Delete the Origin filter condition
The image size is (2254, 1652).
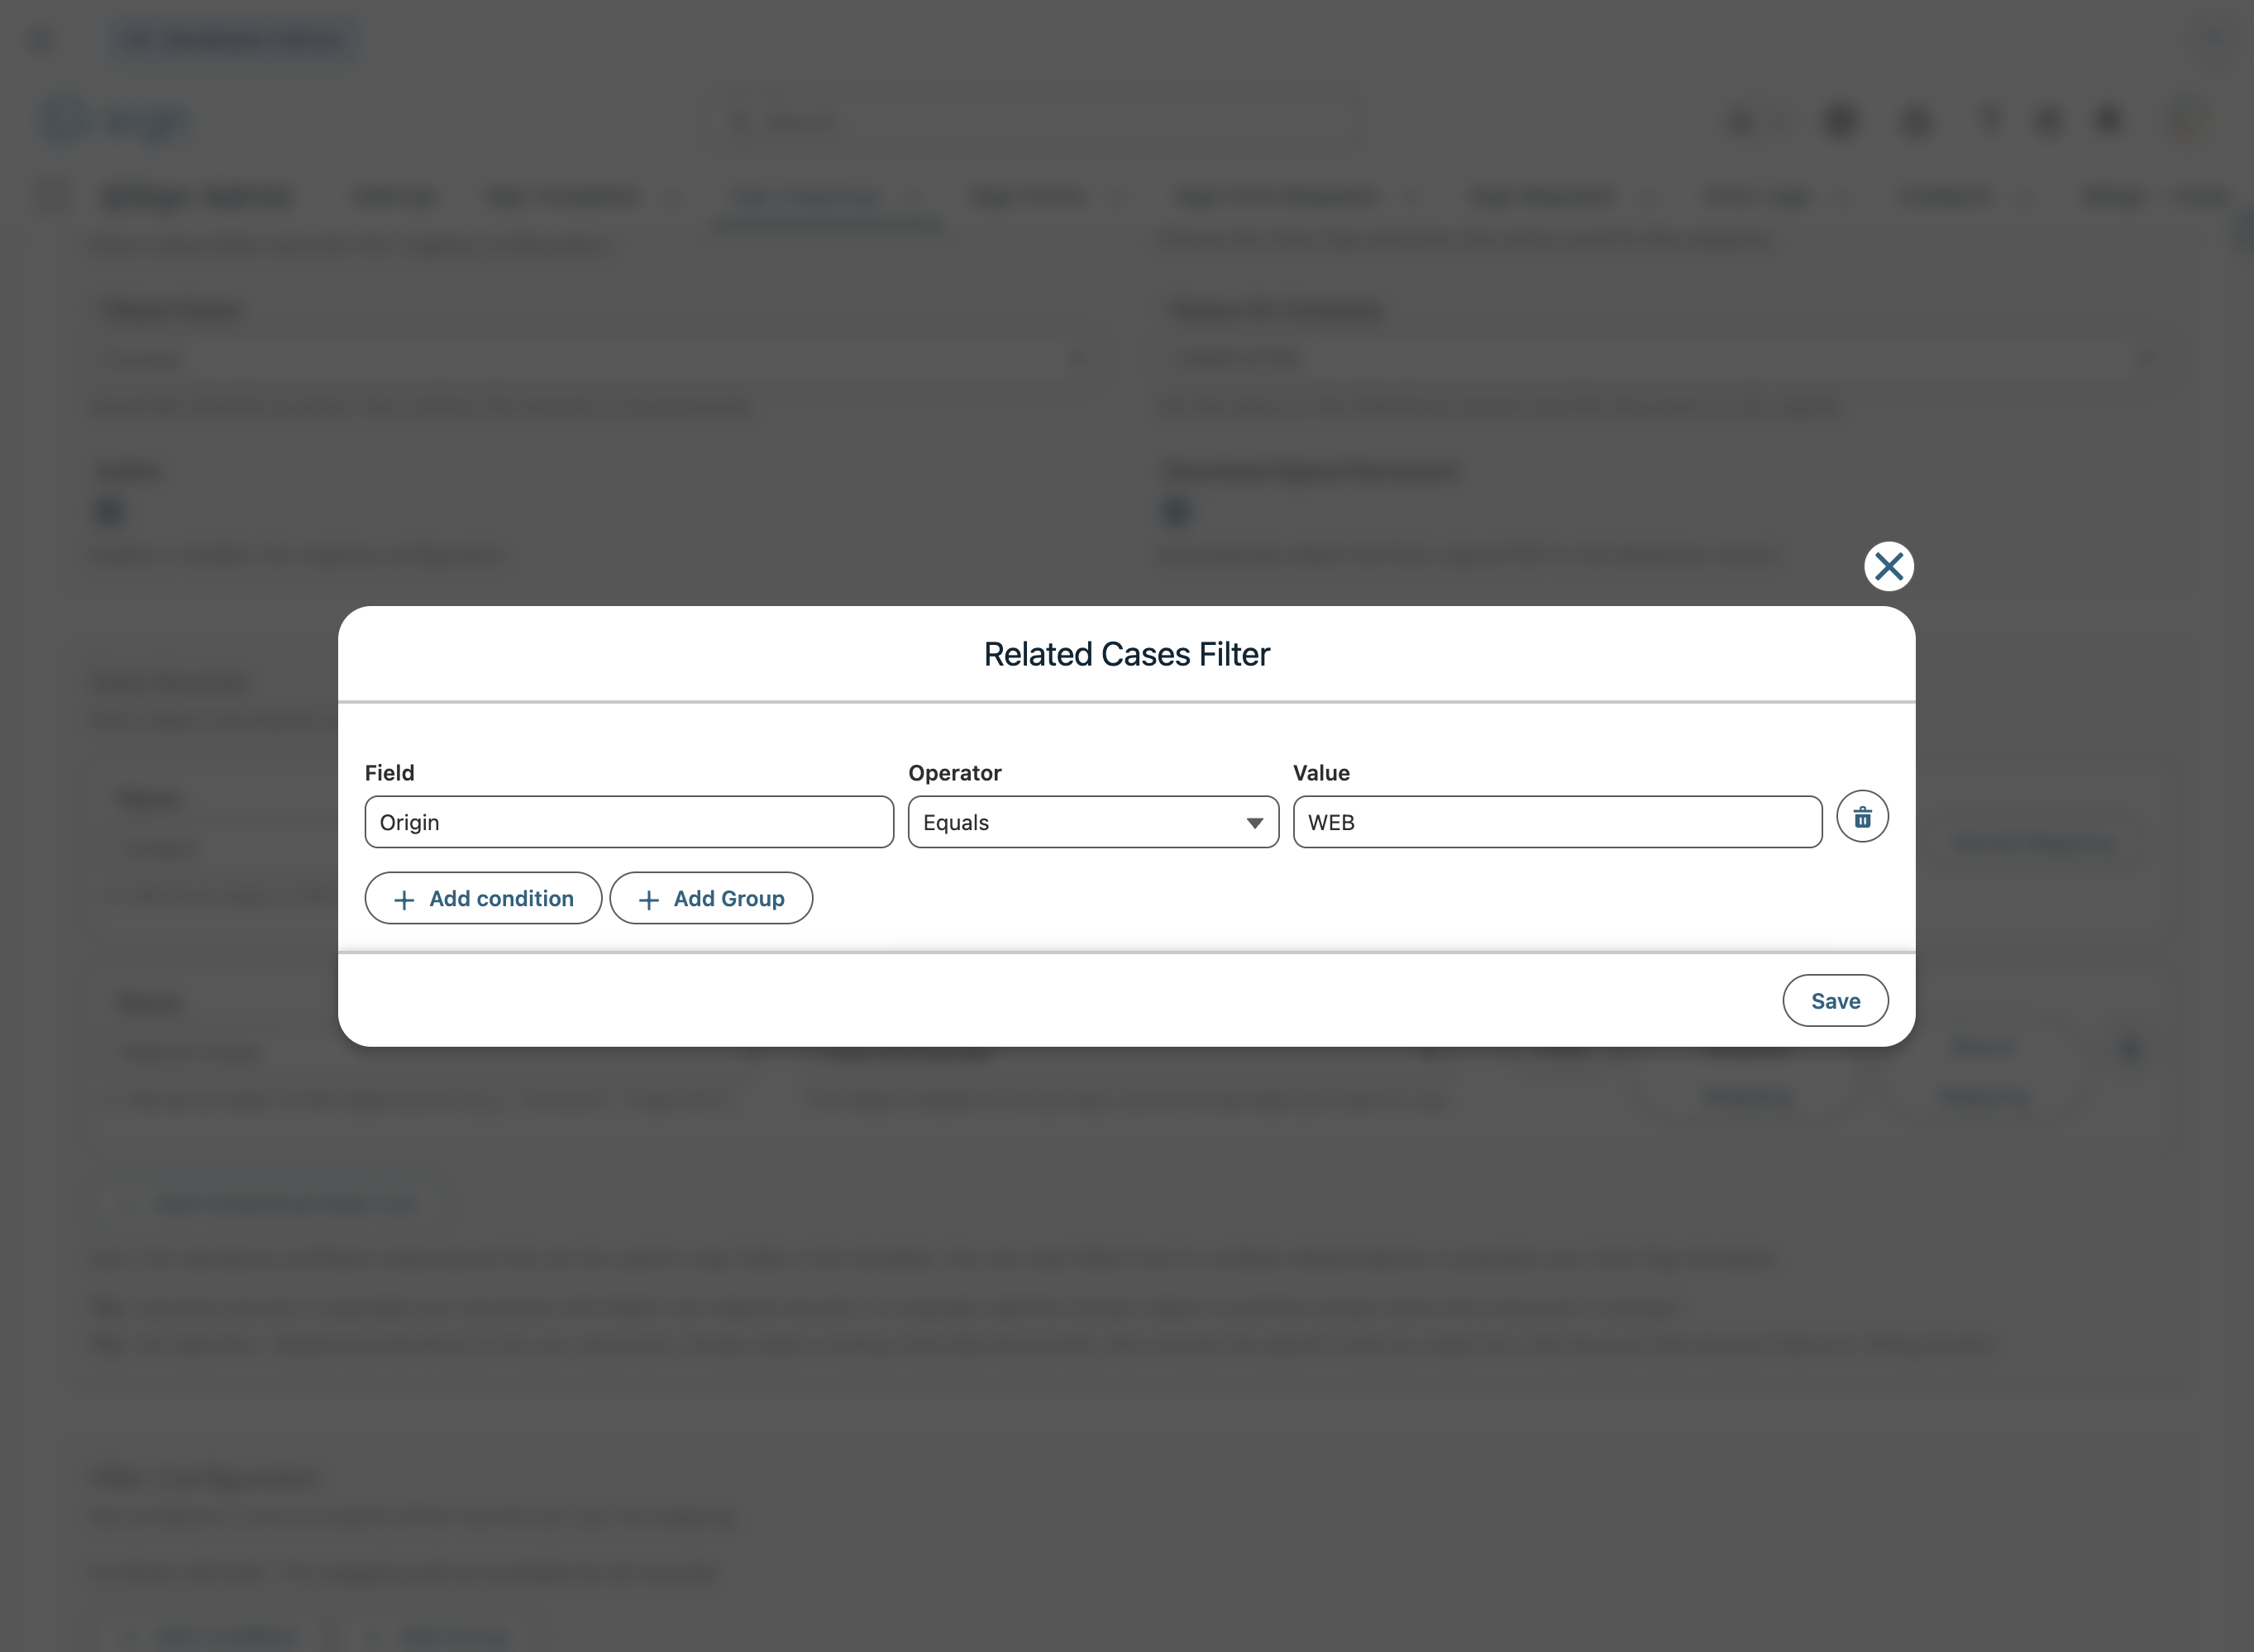[x=1862, y=817]
